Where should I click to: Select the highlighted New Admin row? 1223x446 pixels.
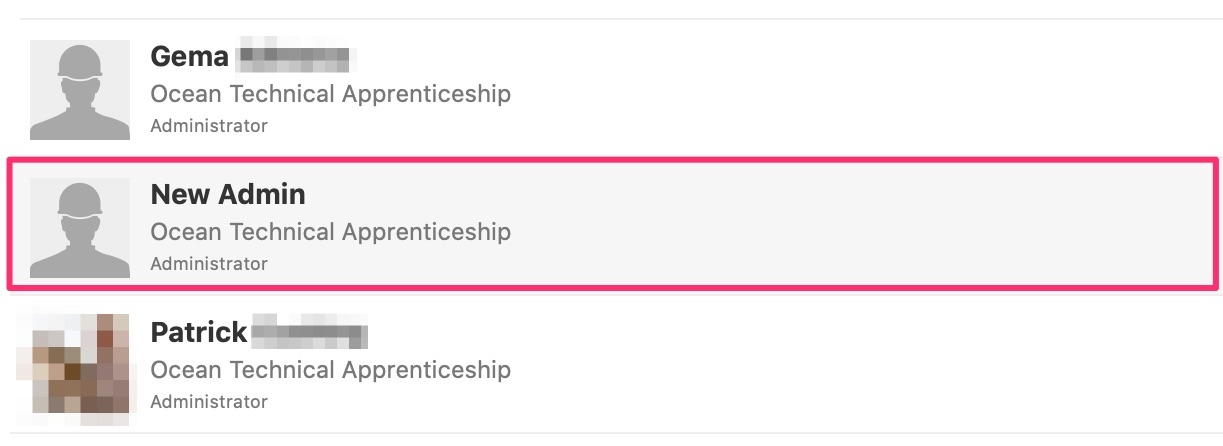(x=613, y=224)
